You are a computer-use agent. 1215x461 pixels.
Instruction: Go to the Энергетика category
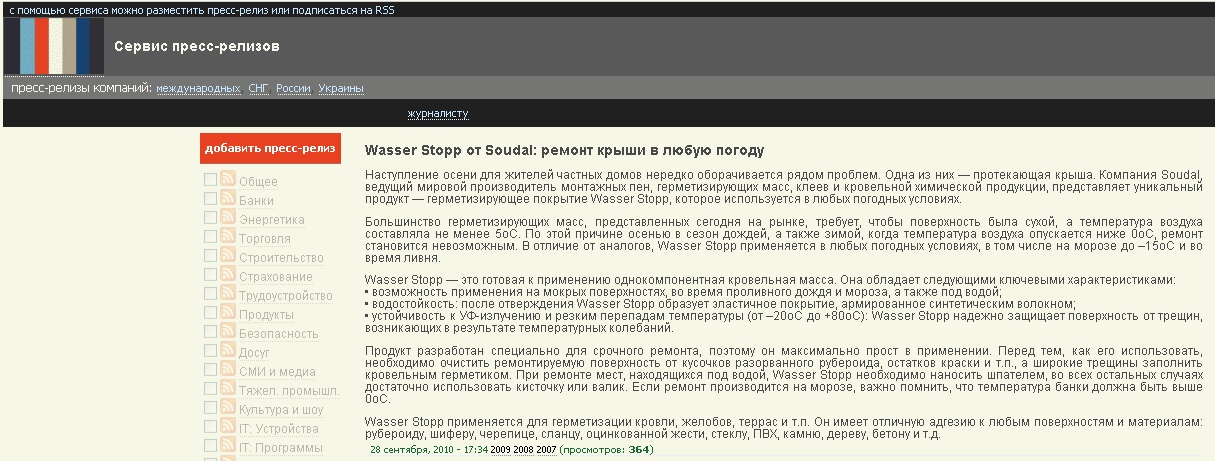coord(272,220)
